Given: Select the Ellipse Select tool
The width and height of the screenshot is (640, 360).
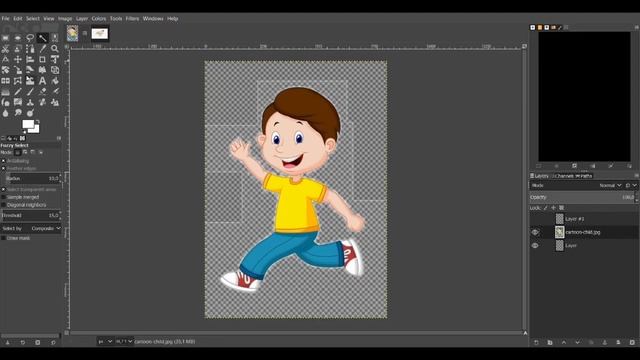Looking at the screenshot, I should [x=18, y=38].
